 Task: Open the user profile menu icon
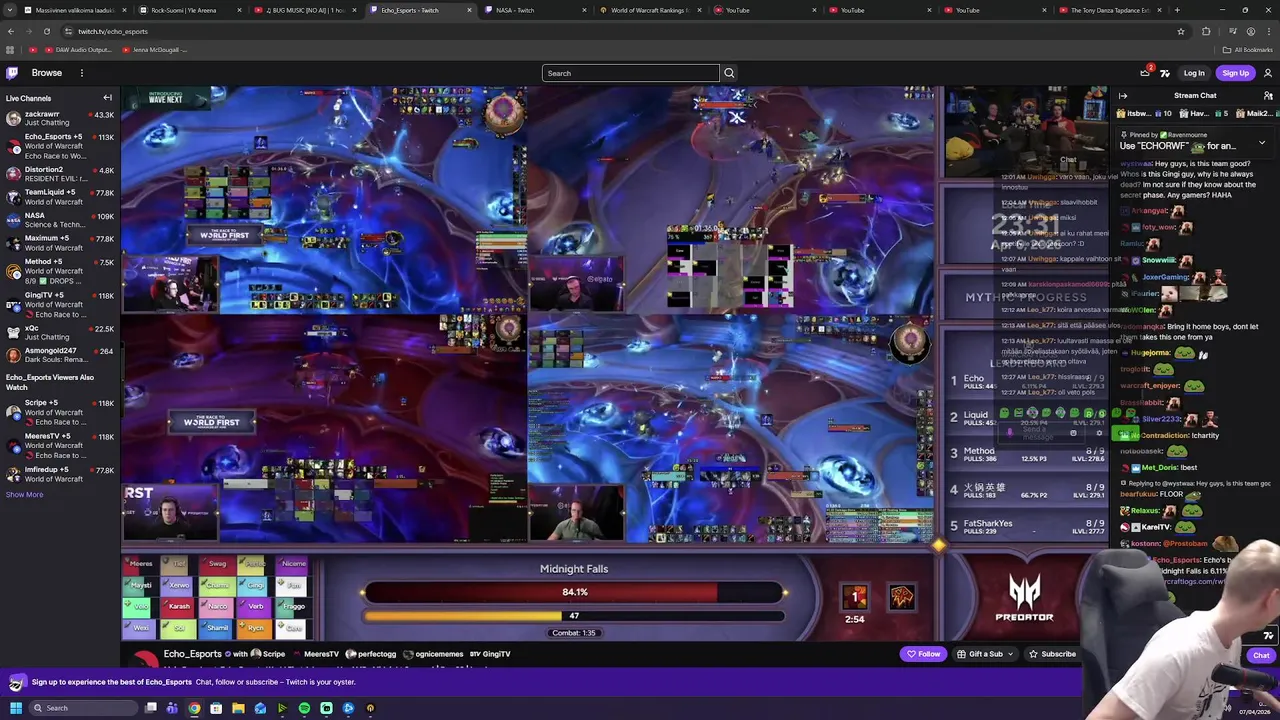click(x=1268, y=73)
